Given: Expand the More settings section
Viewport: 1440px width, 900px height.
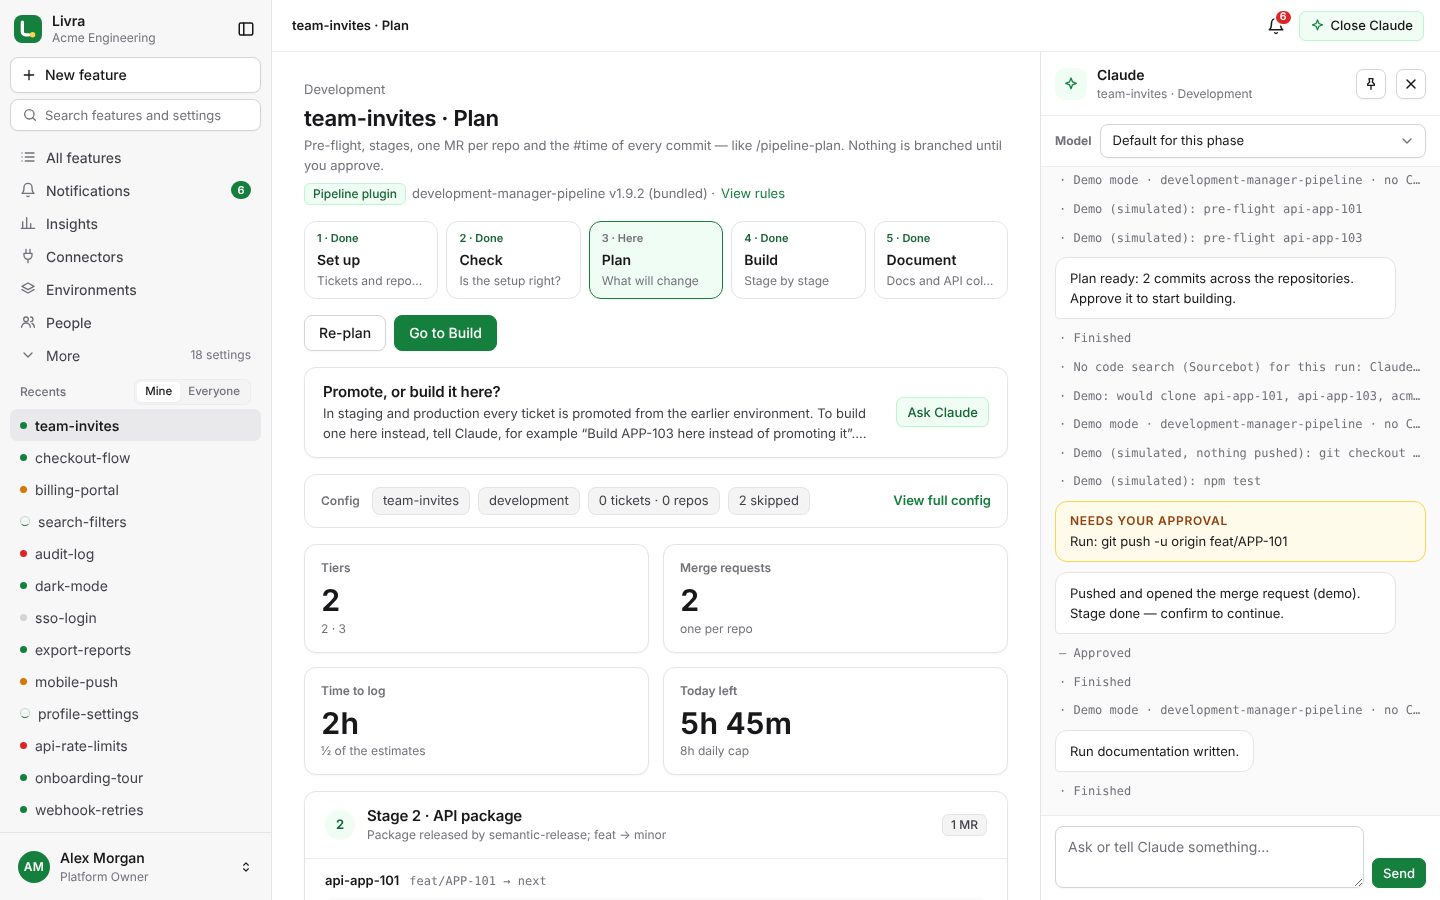Looking at the screenshot, I should [x=135, y=356].
